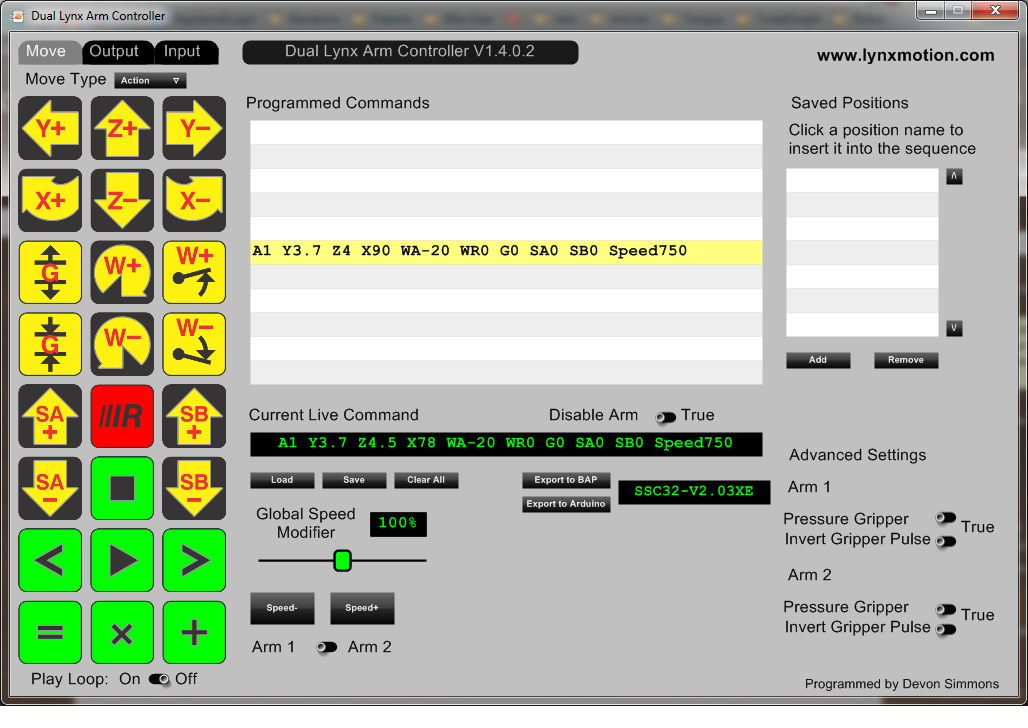Play the sequence with green play button
The image size is (1028, 728).
122,561
